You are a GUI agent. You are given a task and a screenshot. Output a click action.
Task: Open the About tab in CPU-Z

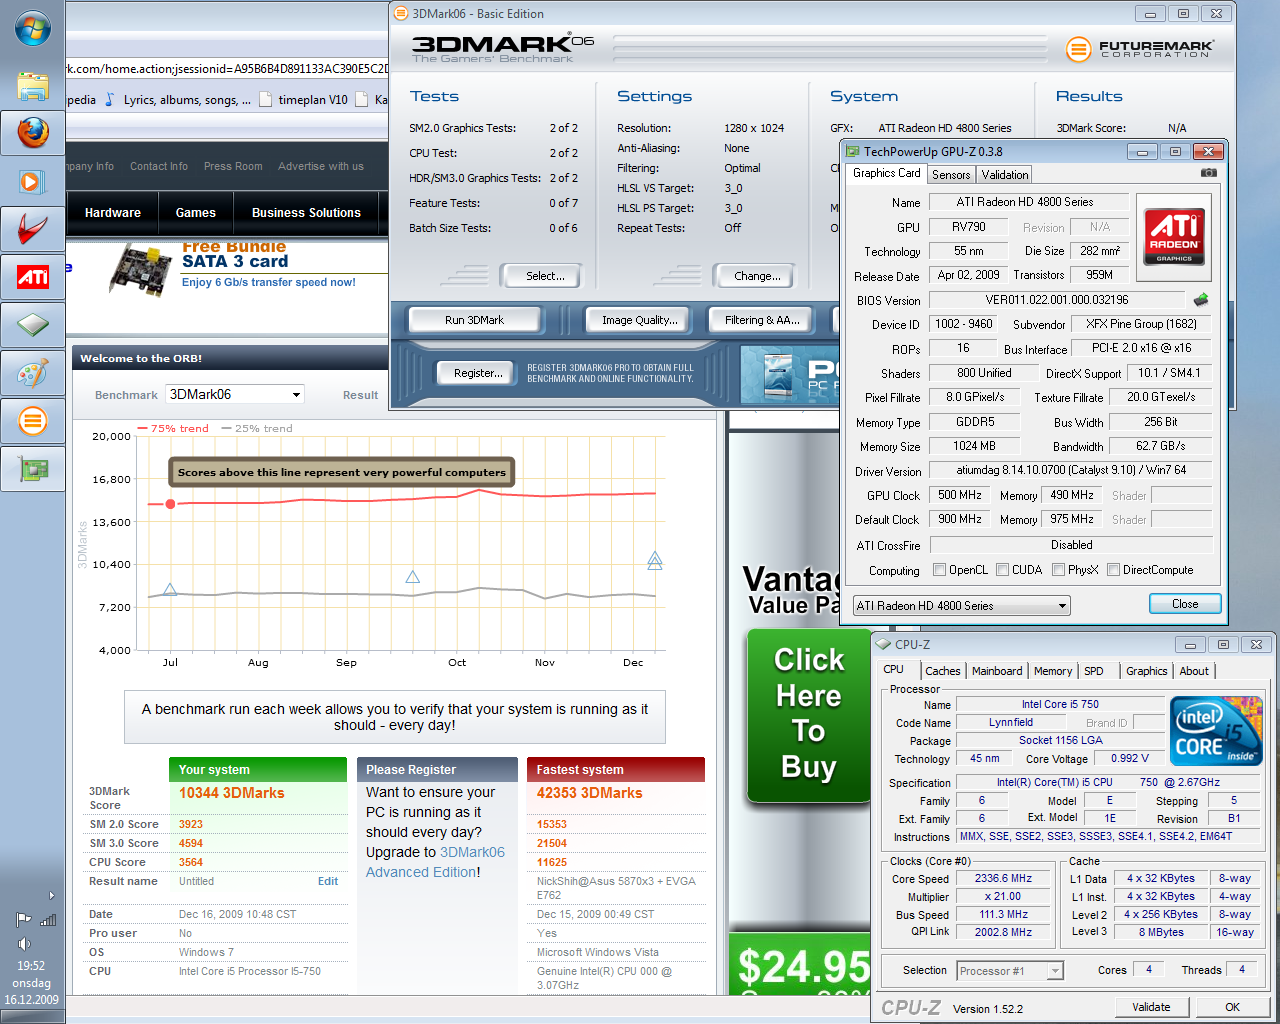pyautogui.click(x=1194, y=671)
